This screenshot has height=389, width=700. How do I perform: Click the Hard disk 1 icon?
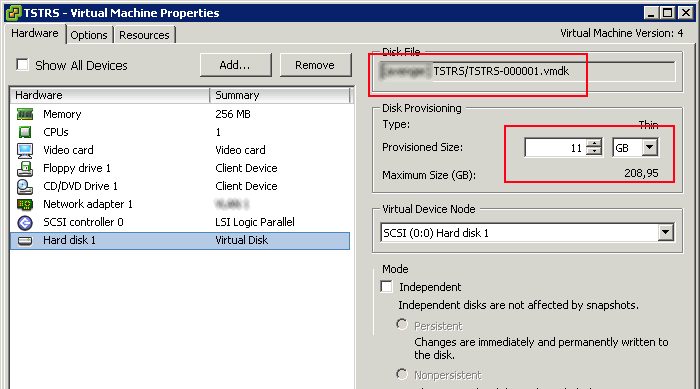point(25,241)
